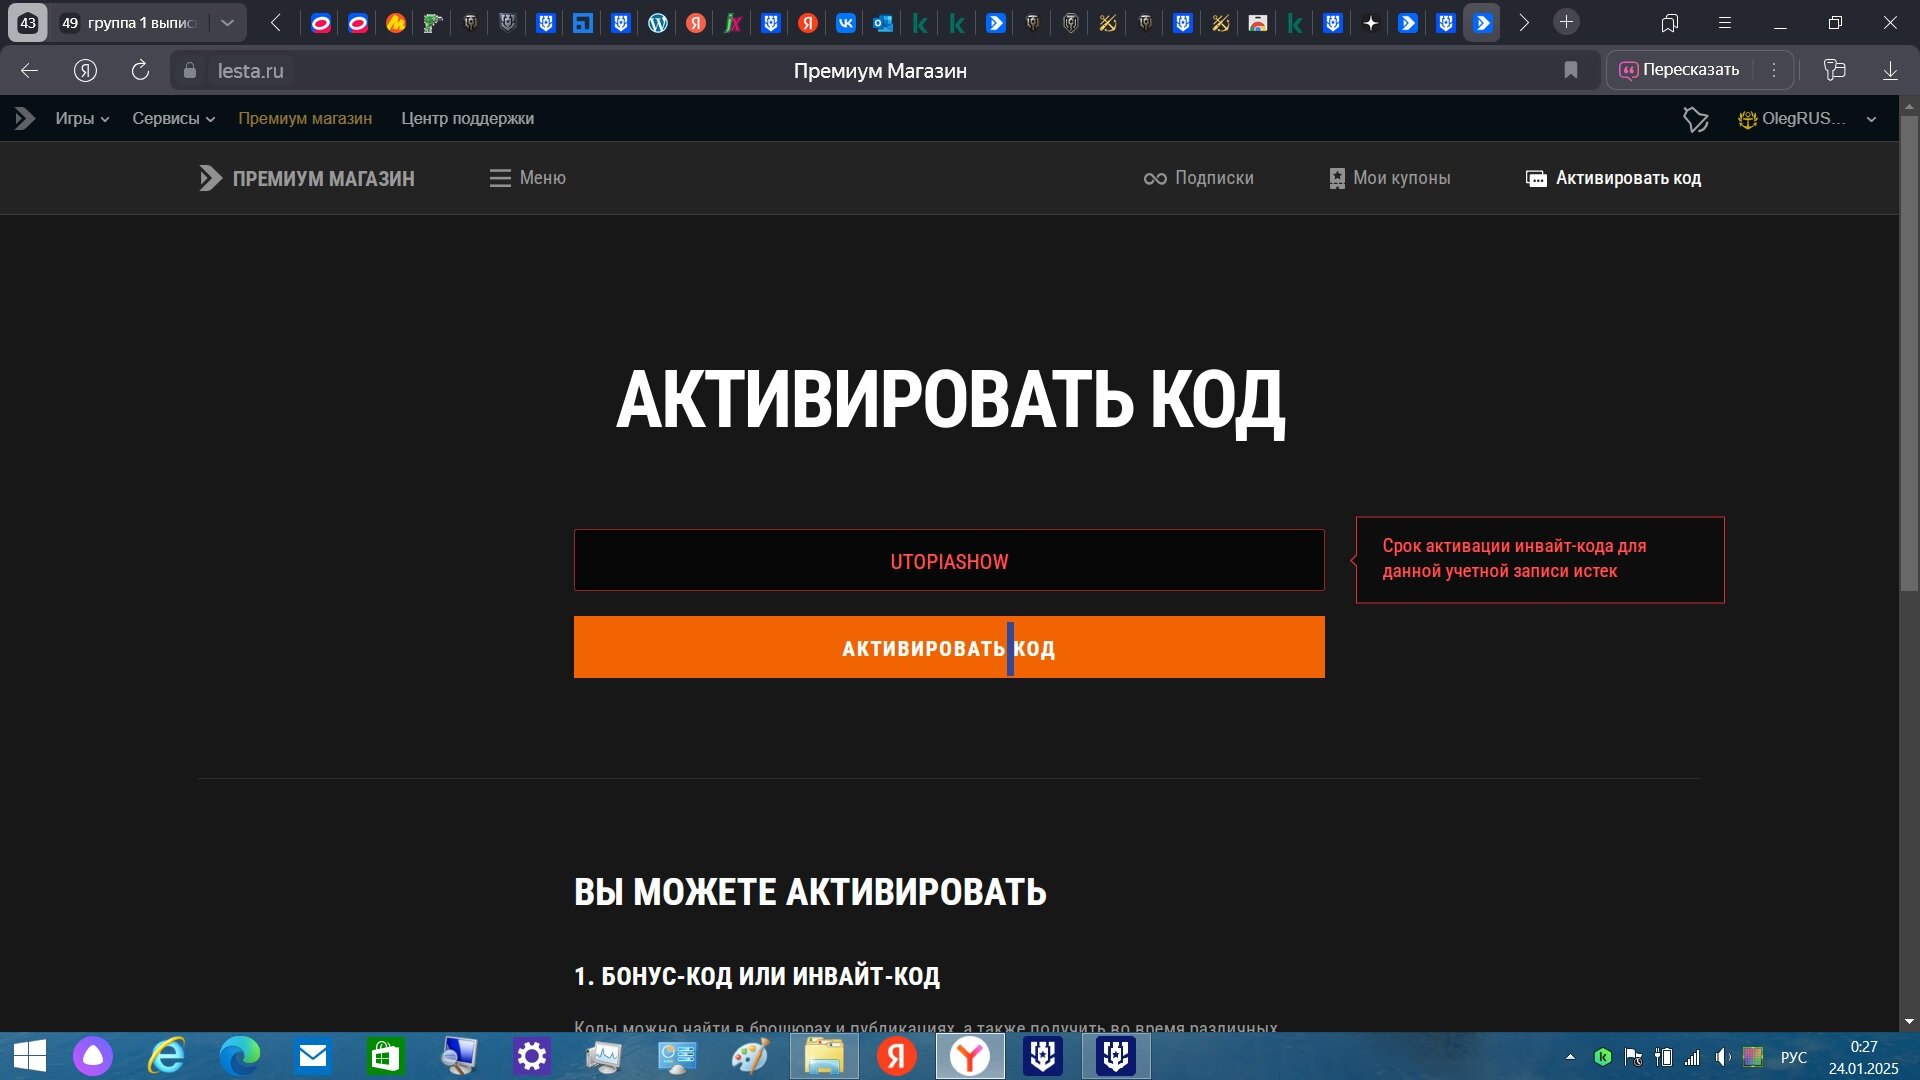Viewport: 1920px width, 1080px height.
Task: Open the notifications tag icon near the username
Action: tap(1695, 119)
